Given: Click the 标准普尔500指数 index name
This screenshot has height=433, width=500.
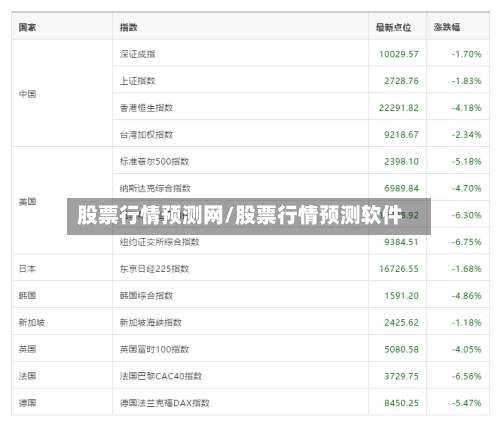Looking at the screenshot, I should click(154, 161).
